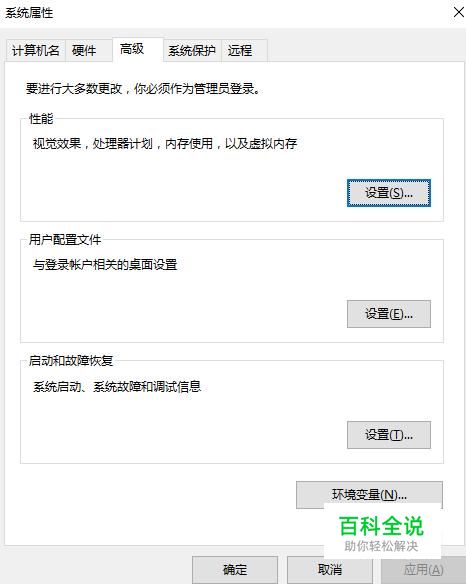Switch to the 计算机名 tab

coord(36,50)
